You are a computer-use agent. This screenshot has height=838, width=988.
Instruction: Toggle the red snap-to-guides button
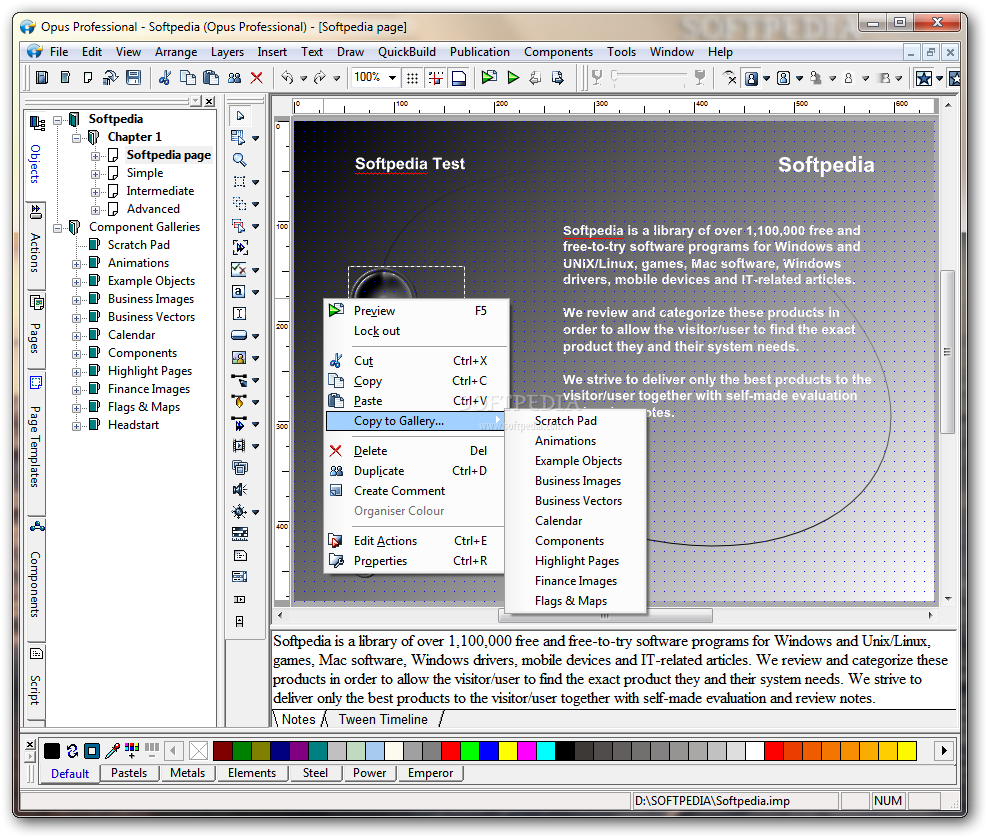click(x=435, y=77)
